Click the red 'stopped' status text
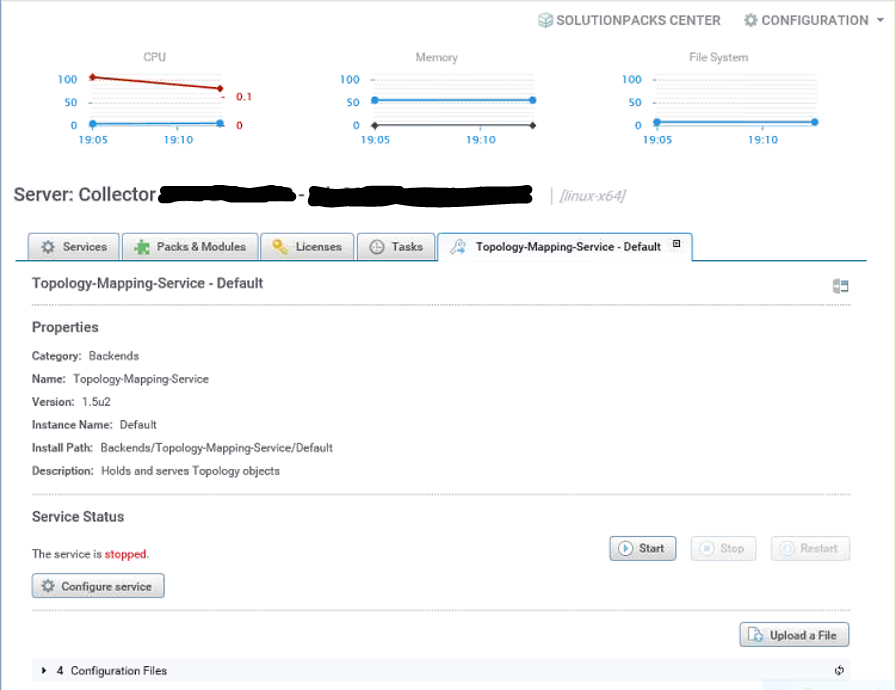The height and width of the screenshot is (690, 895). click(125, 554)
